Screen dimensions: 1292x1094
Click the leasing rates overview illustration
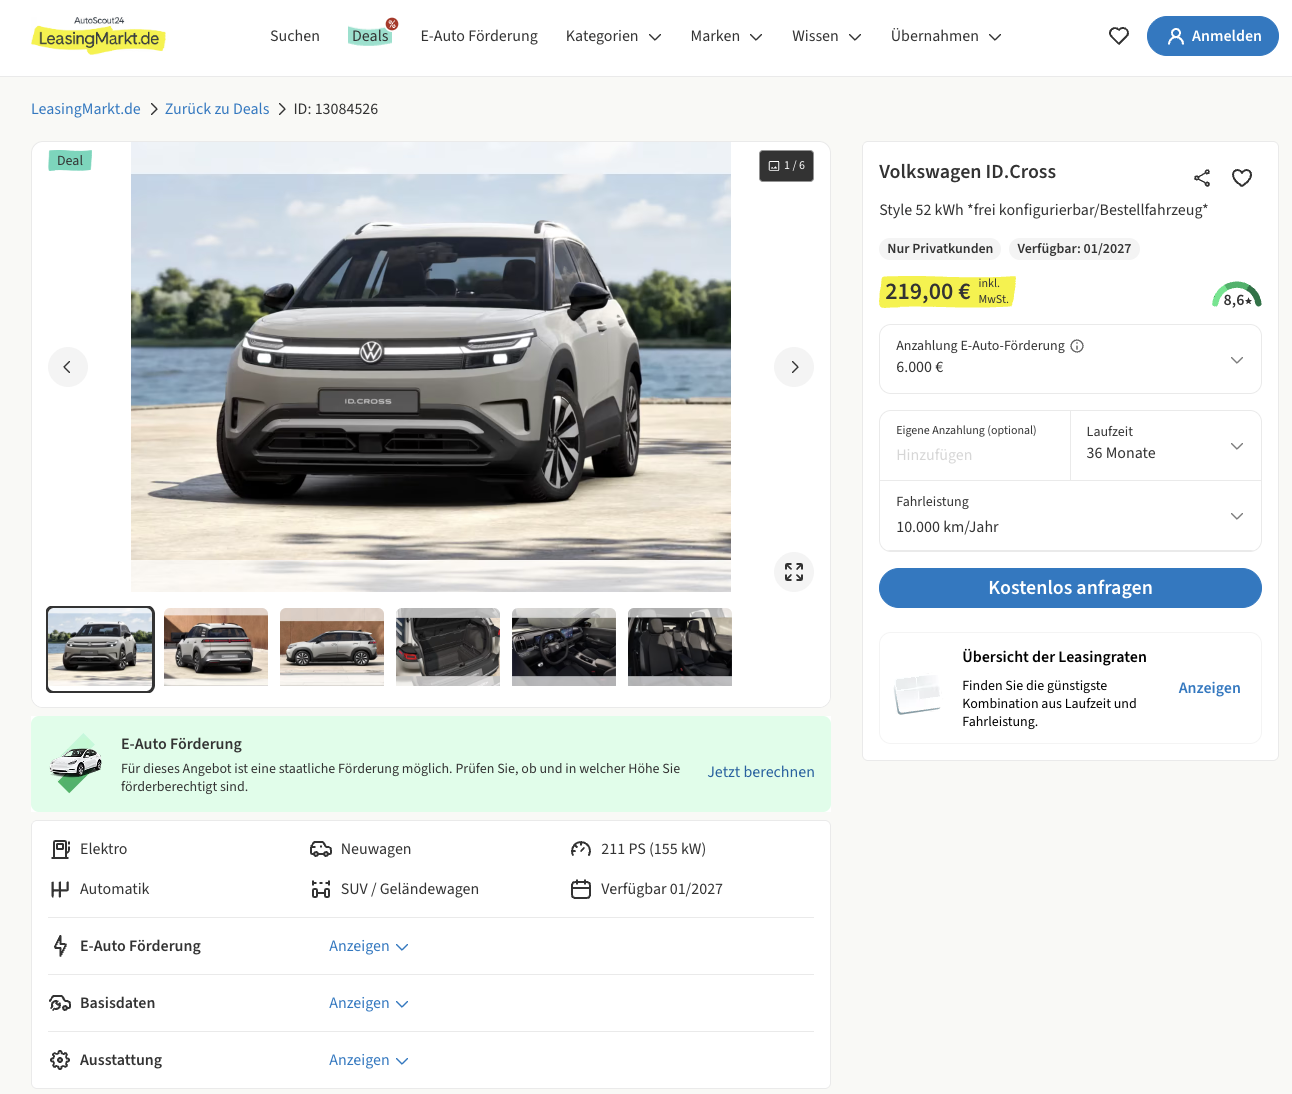point(917,693)
